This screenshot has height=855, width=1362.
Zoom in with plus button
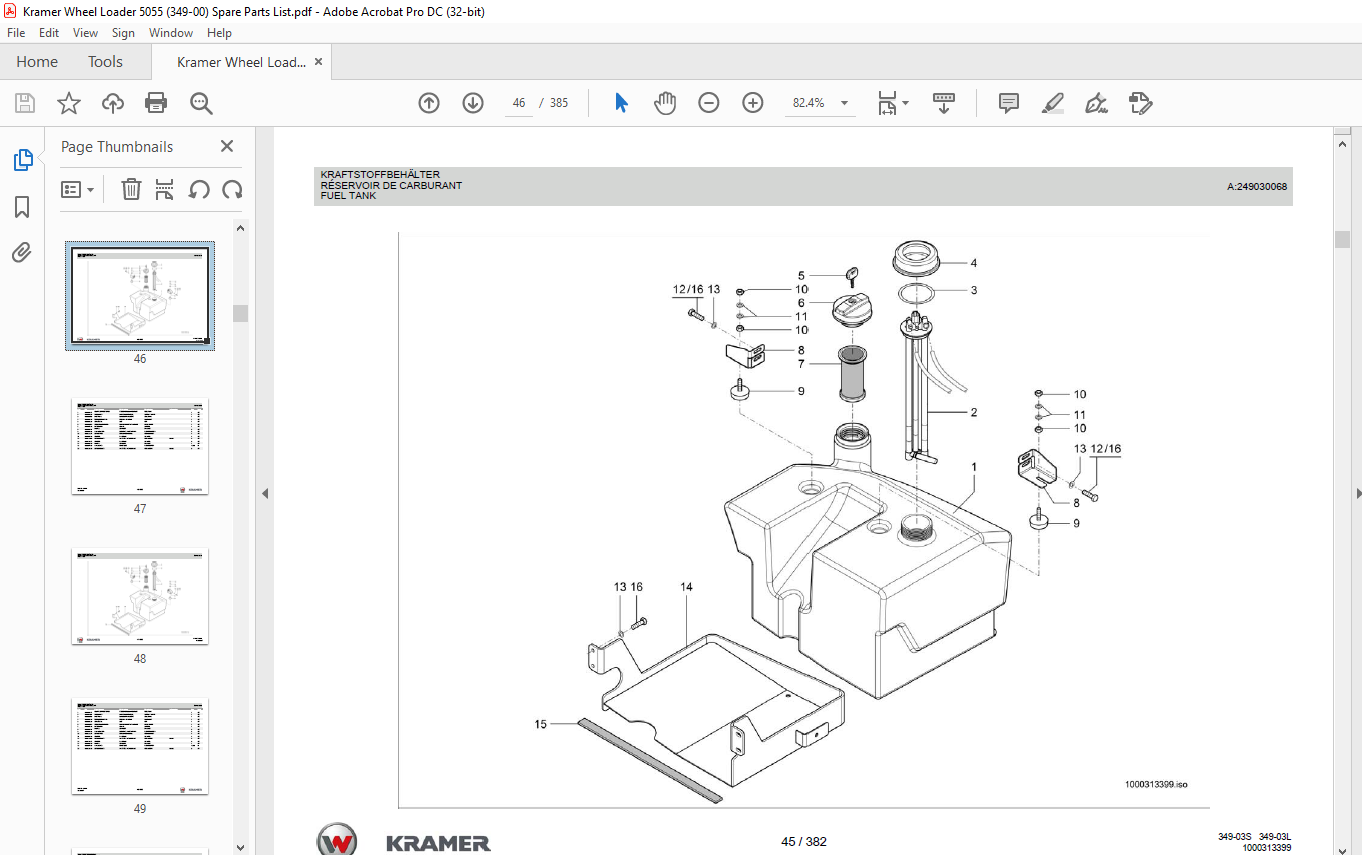coord(753,103)
